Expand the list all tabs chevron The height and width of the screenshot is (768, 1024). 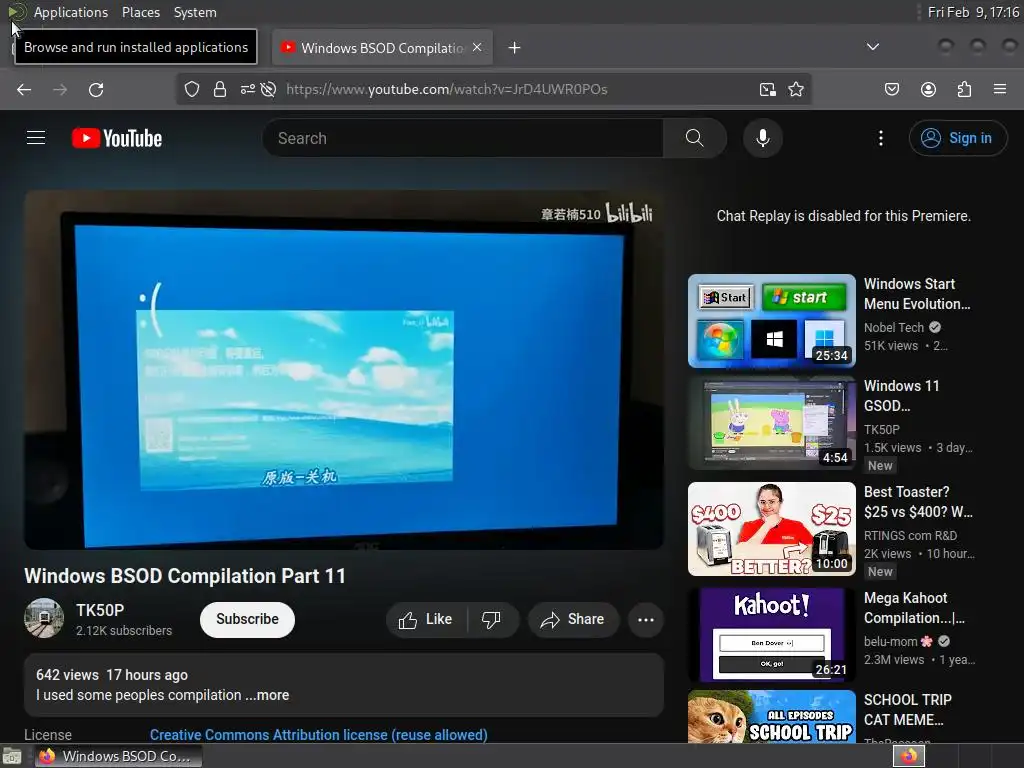pyautogui.click(x=872, y=47)
